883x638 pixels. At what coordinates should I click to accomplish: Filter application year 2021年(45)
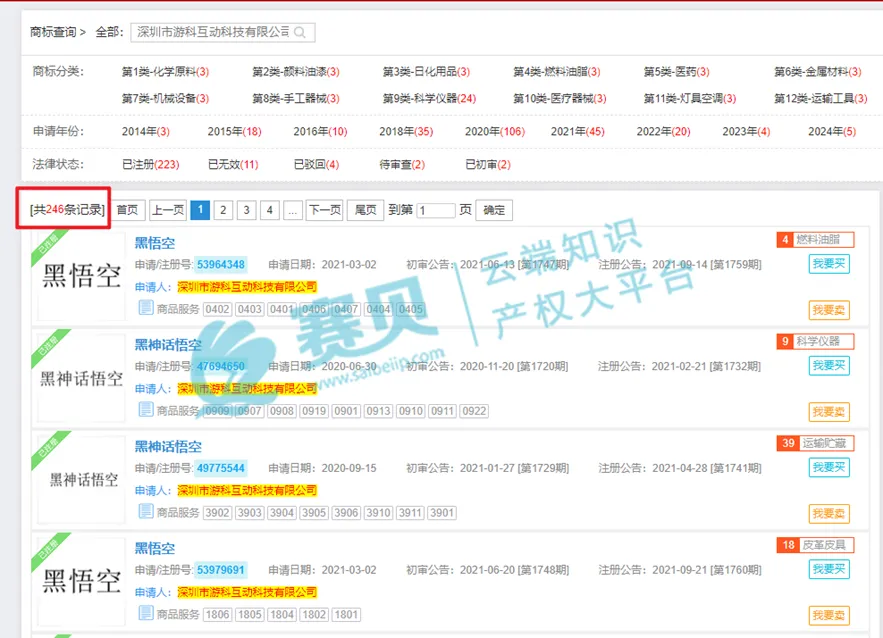pos(577,131)
